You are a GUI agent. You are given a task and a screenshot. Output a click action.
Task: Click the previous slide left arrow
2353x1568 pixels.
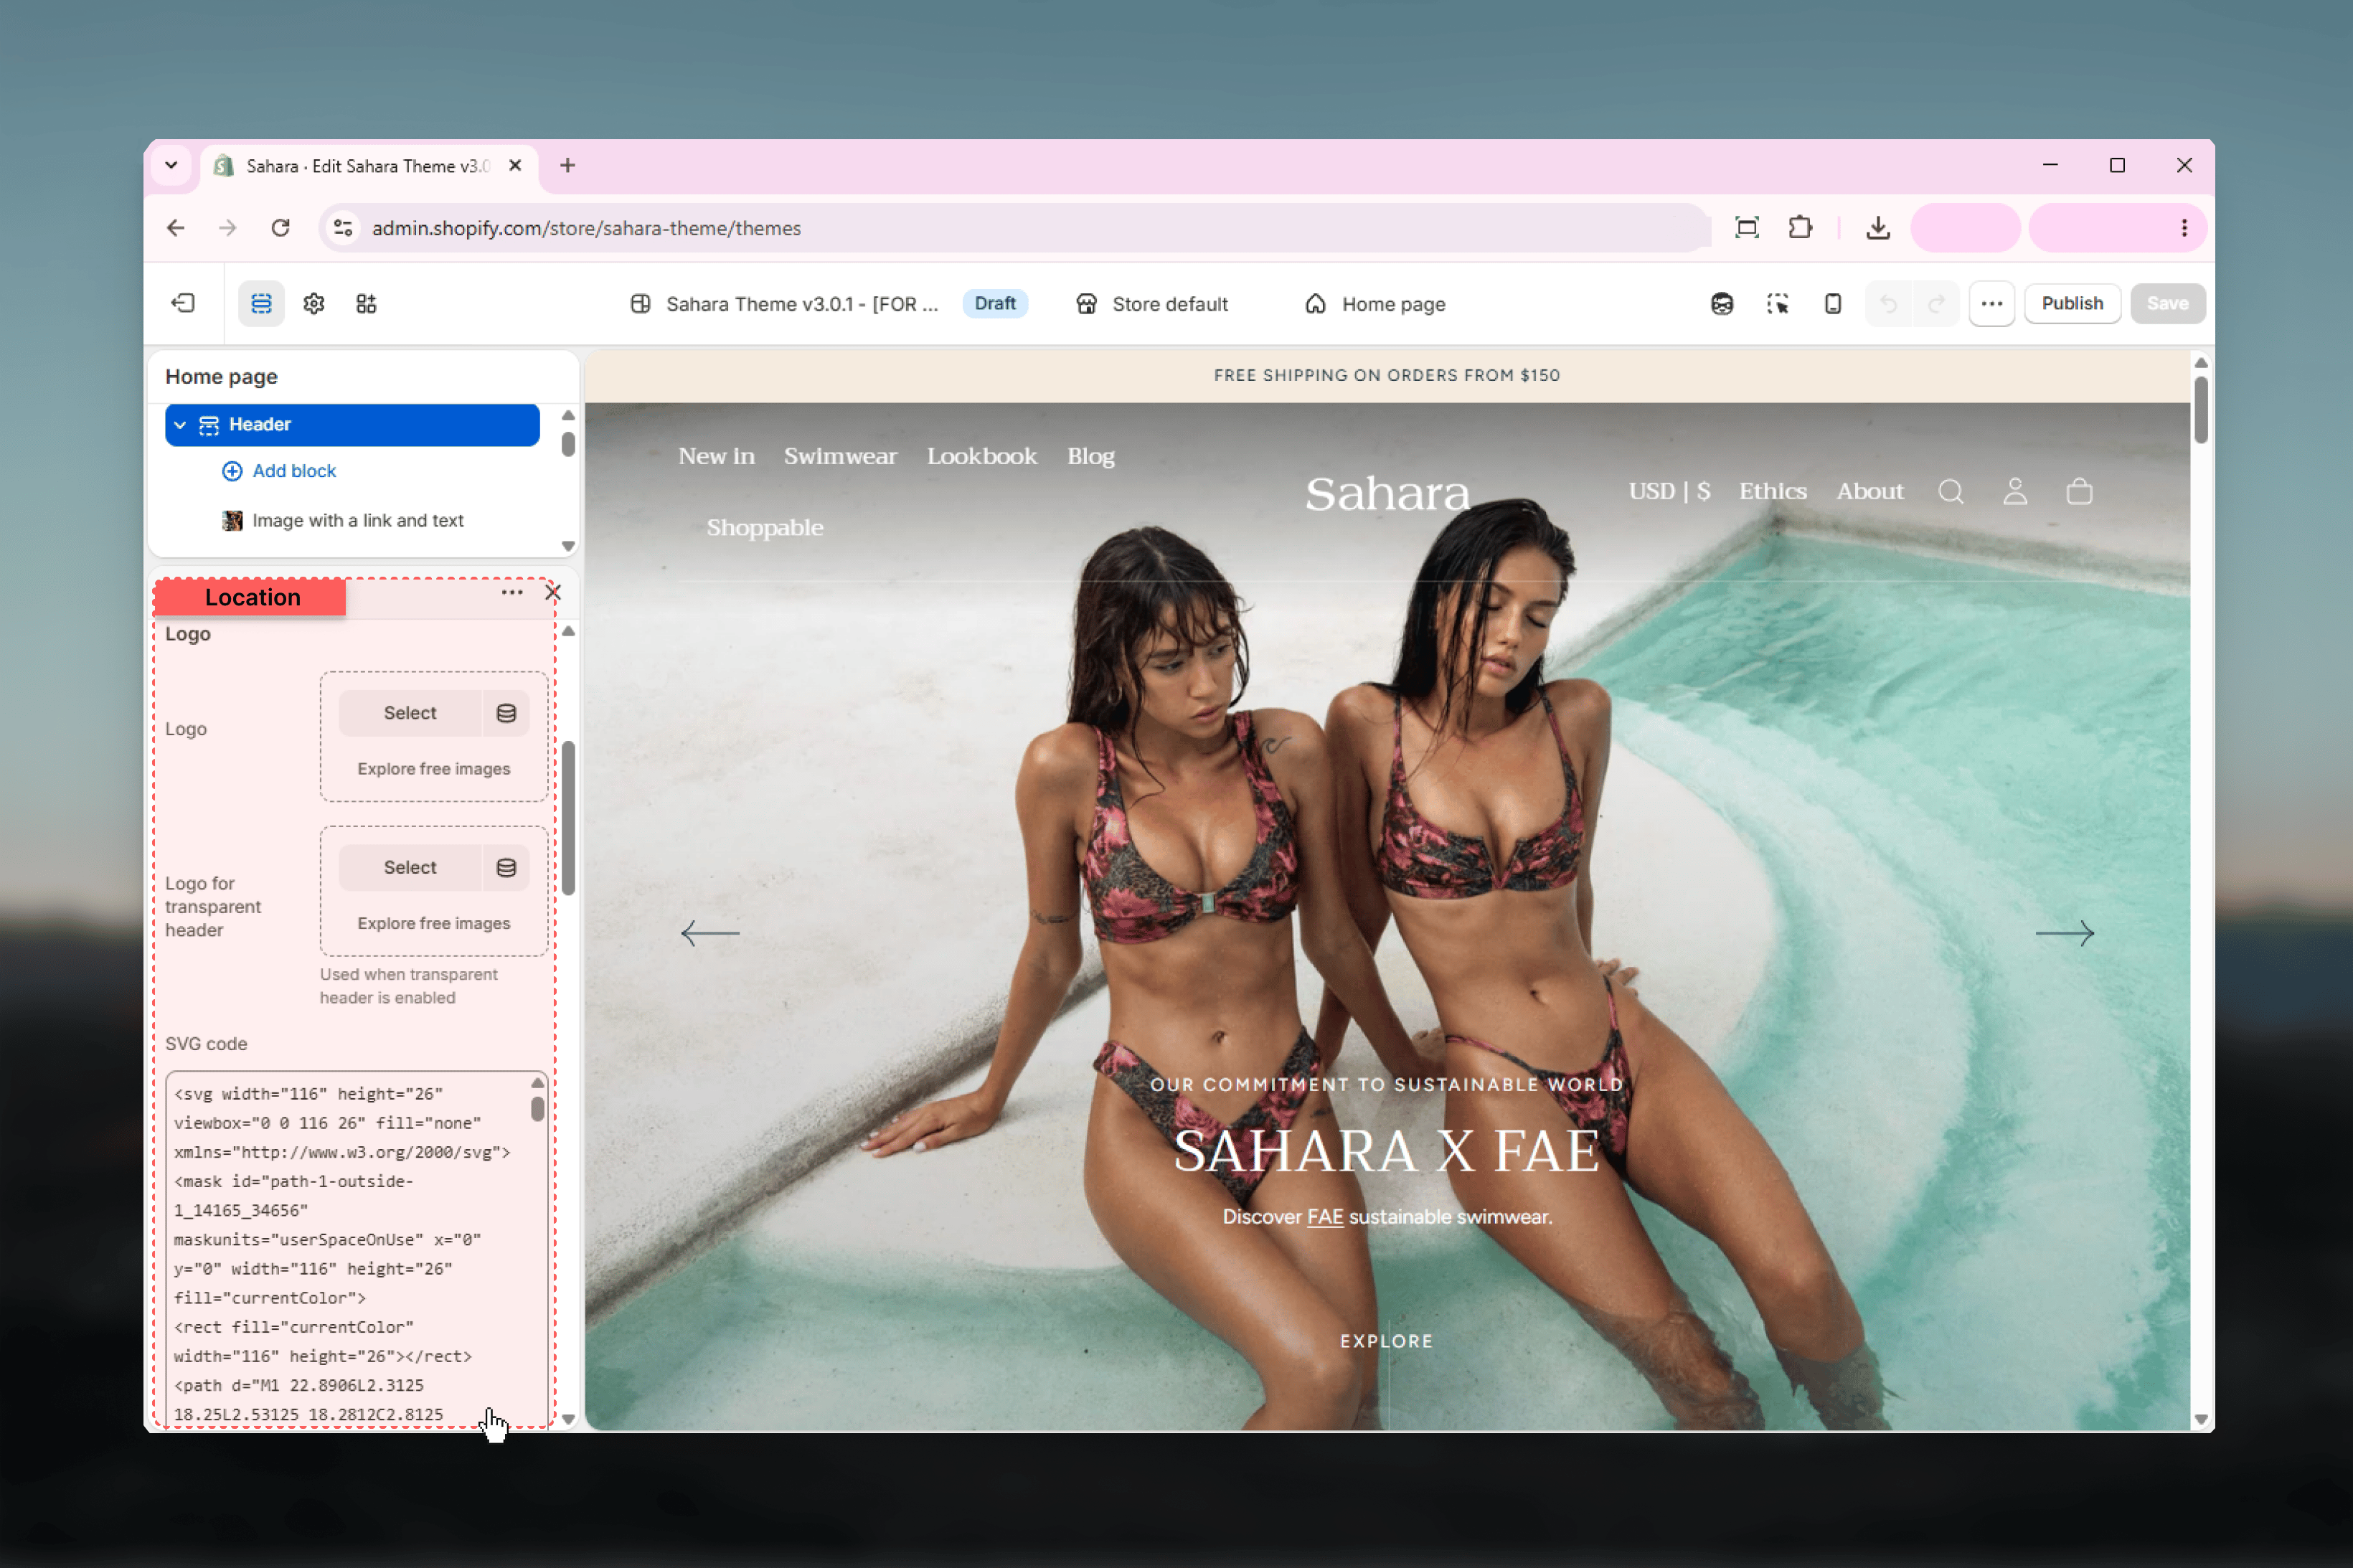tap(710, 933)
